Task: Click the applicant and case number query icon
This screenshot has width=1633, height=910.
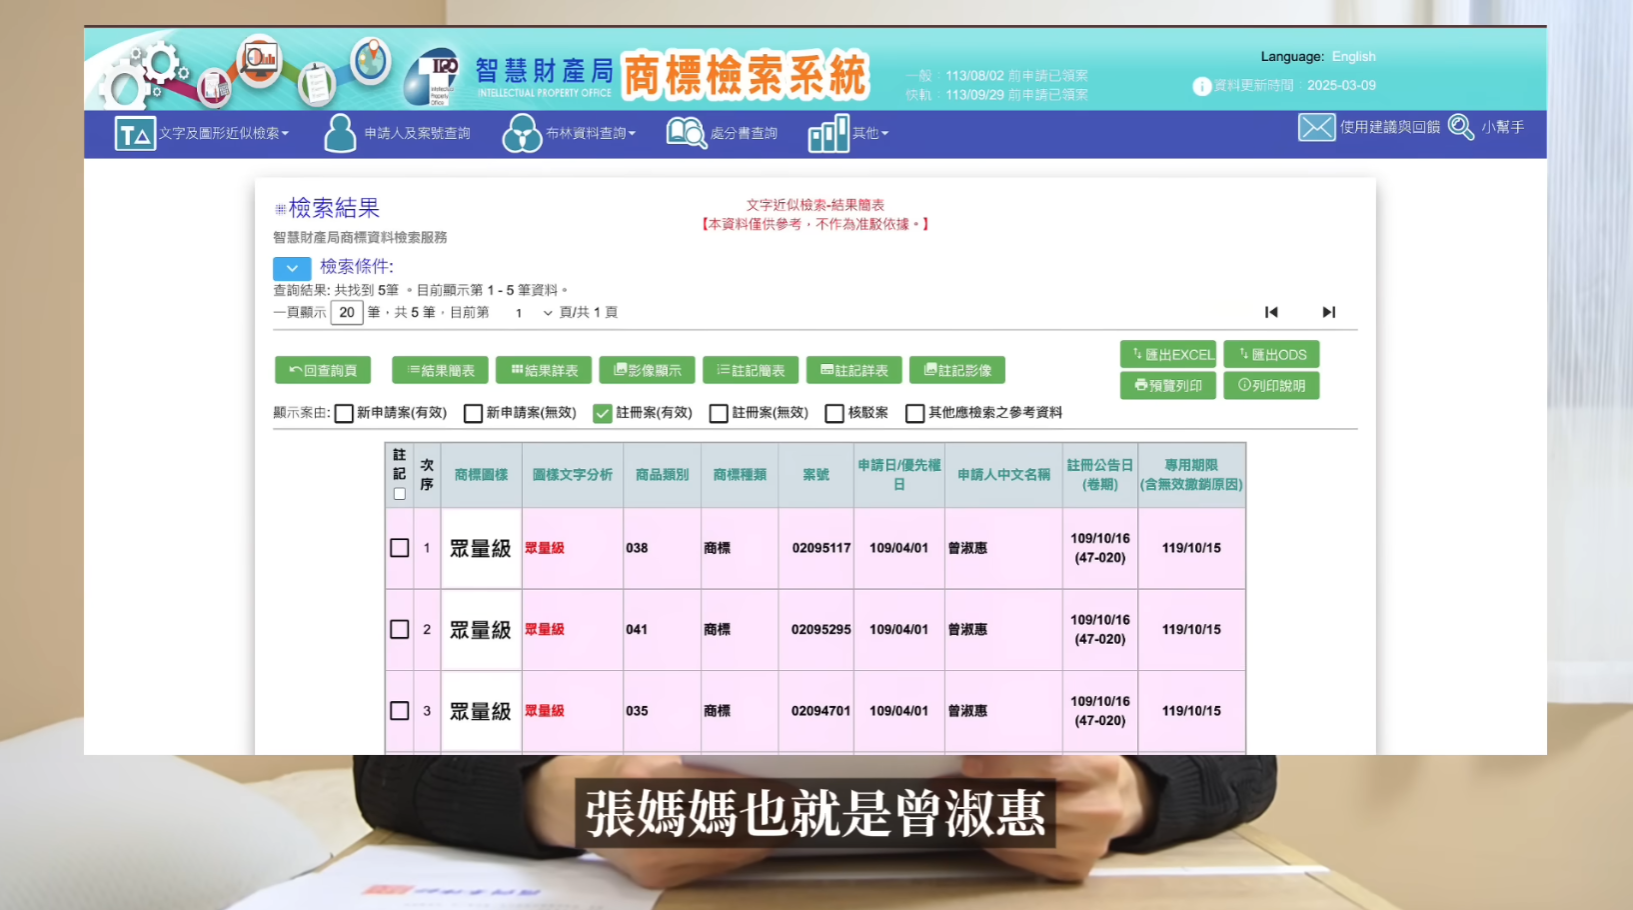Action: (340, 133)
